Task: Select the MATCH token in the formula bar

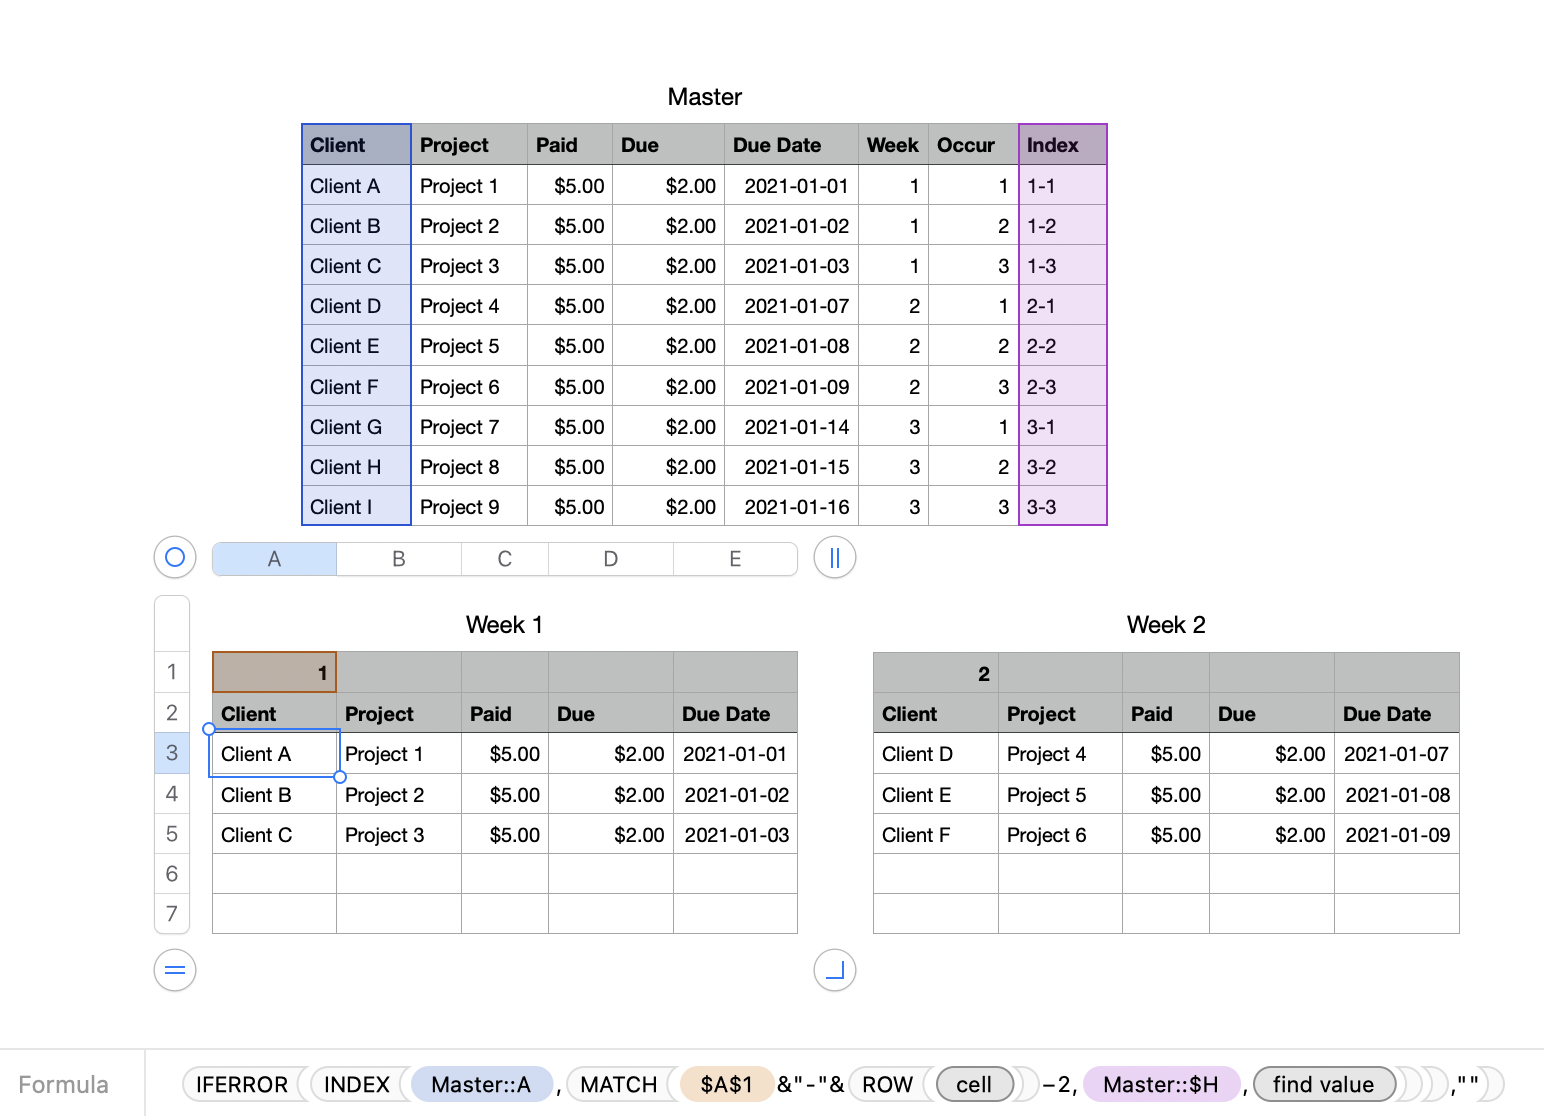Action: point(619,1084)
